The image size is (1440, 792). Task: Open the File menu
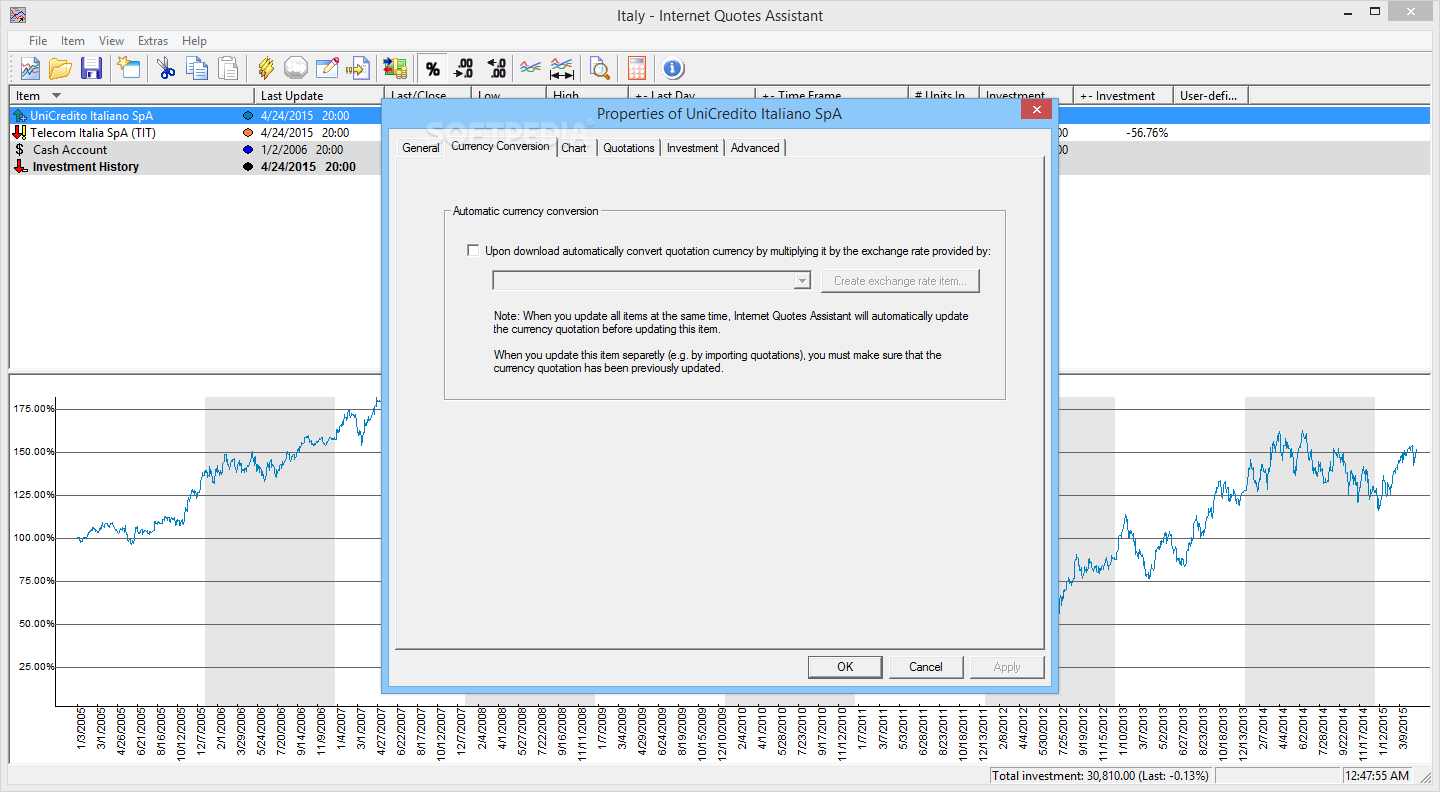[x=38, y=41]
